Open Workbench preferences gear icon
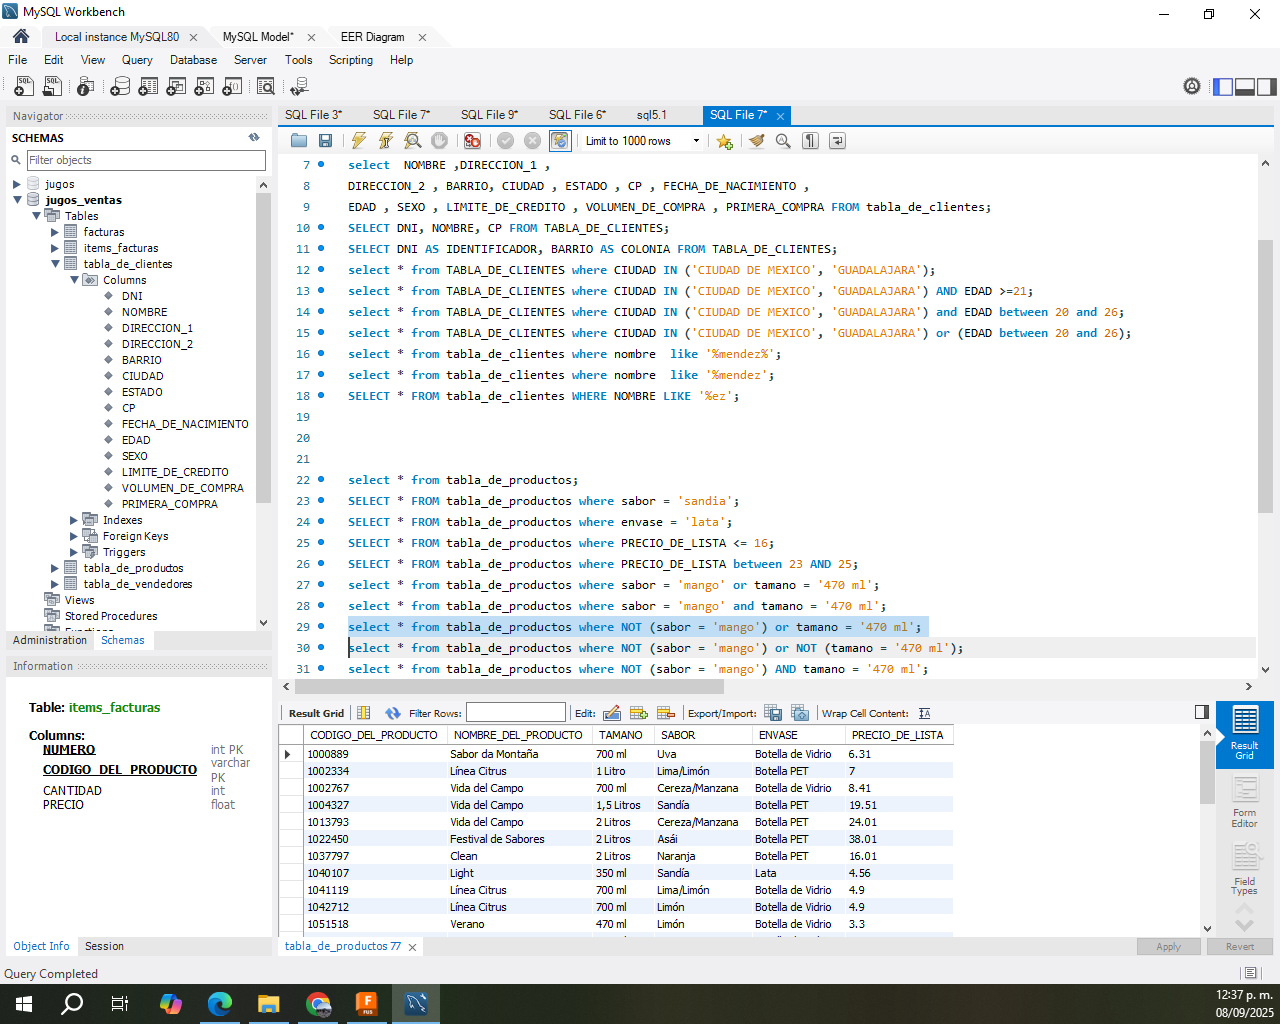Viewport: 1280px width, 1024px height. pos(1192,87)
